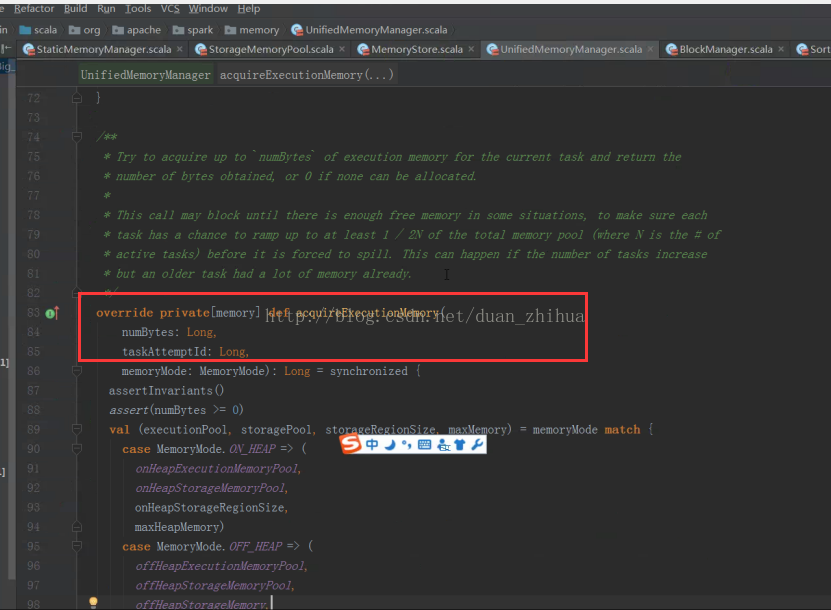This screenshot has width=831, height=610.
Task: Click the Sogou input method logo
Action: click(350, 444)
